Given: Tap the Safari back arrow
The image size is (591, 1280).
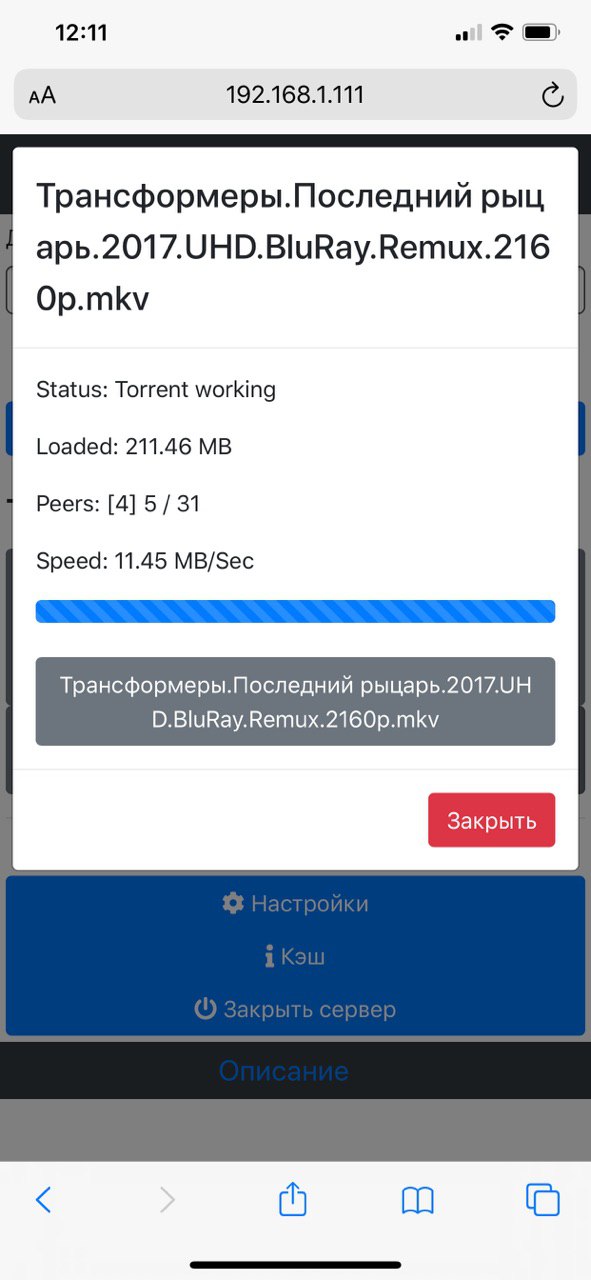Looking at the screenshot, I should (x=43, y=1199).
